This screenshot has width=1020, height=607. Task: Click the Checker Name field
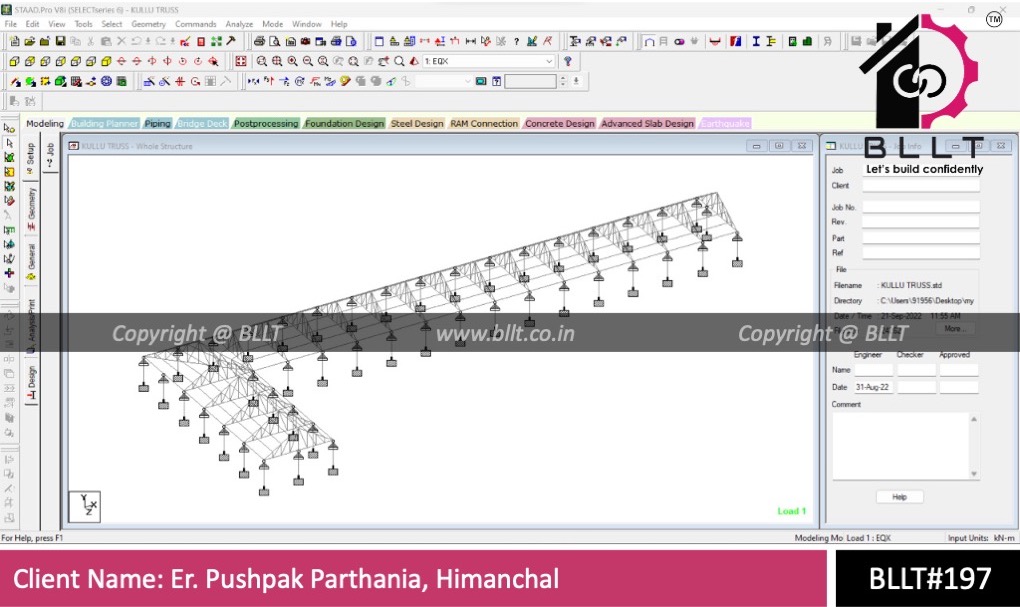pyautogui.click(x=916, y=370)
